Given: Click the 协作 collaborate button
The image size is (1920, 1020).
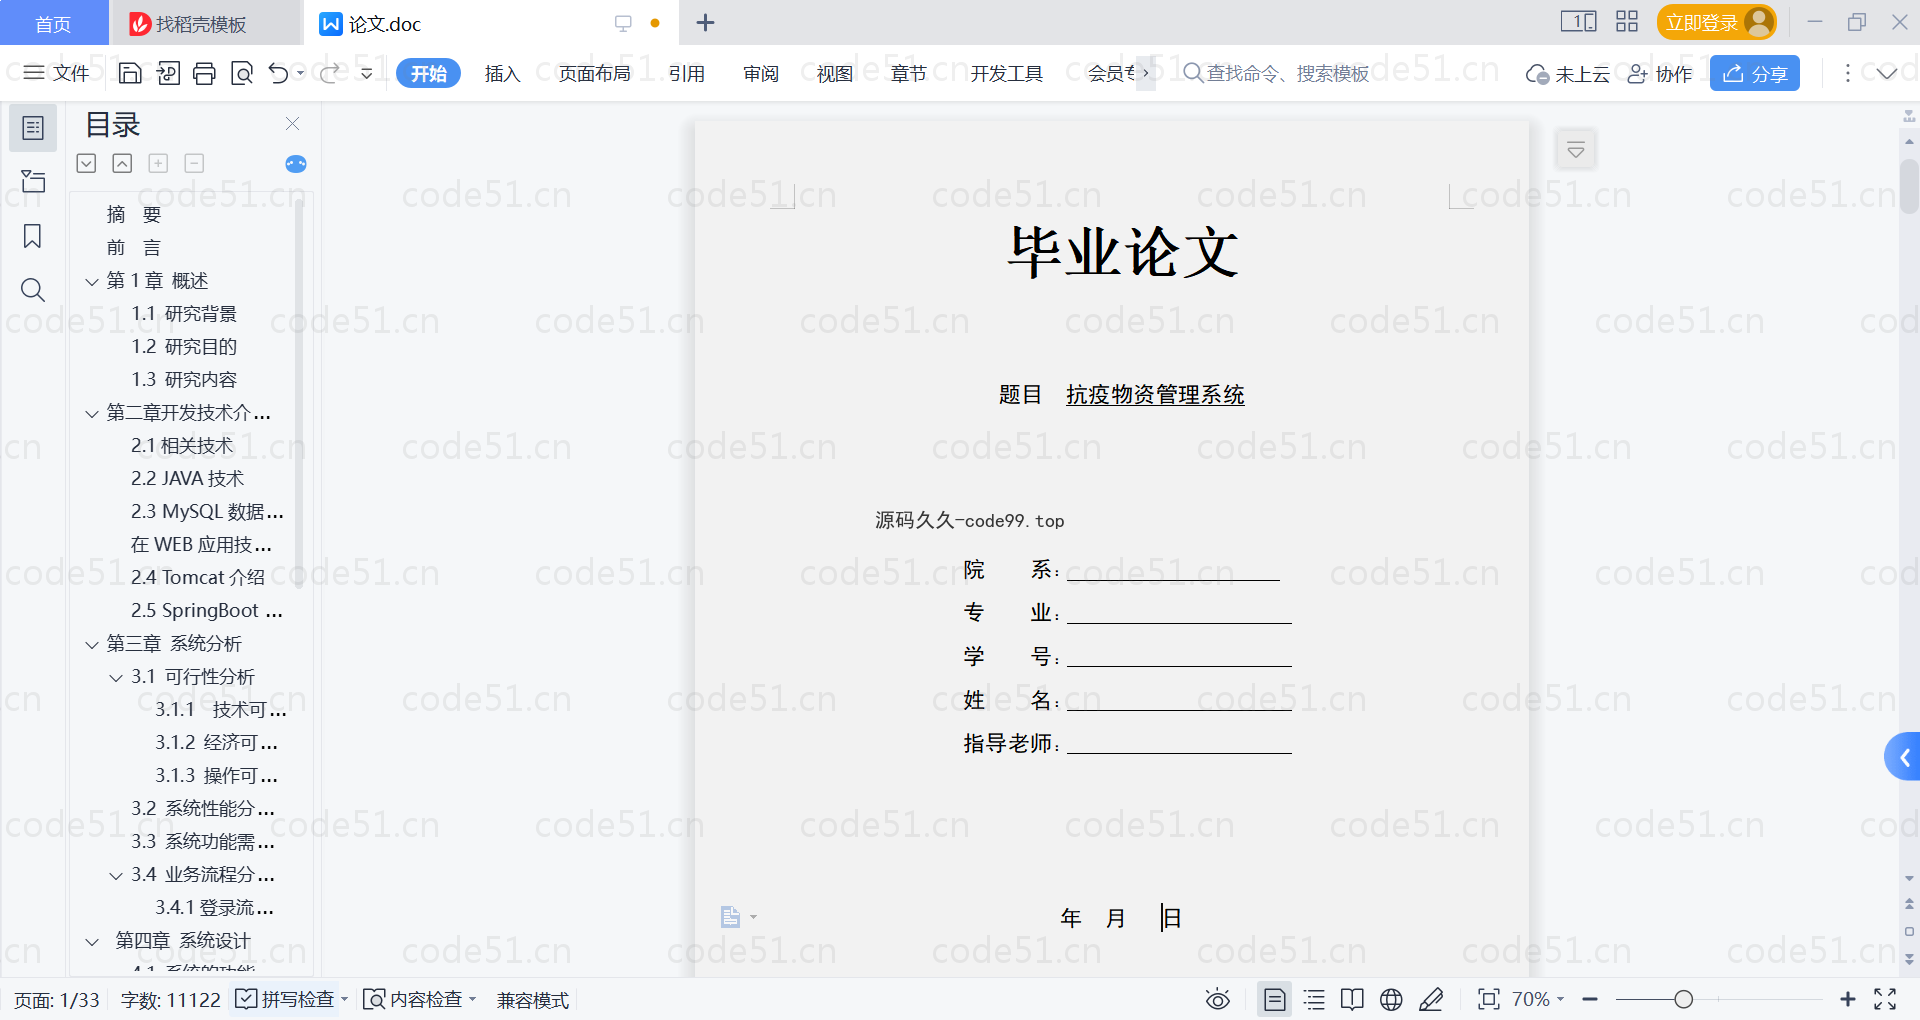Looking at the screenshot, I should coord(1660,73).
